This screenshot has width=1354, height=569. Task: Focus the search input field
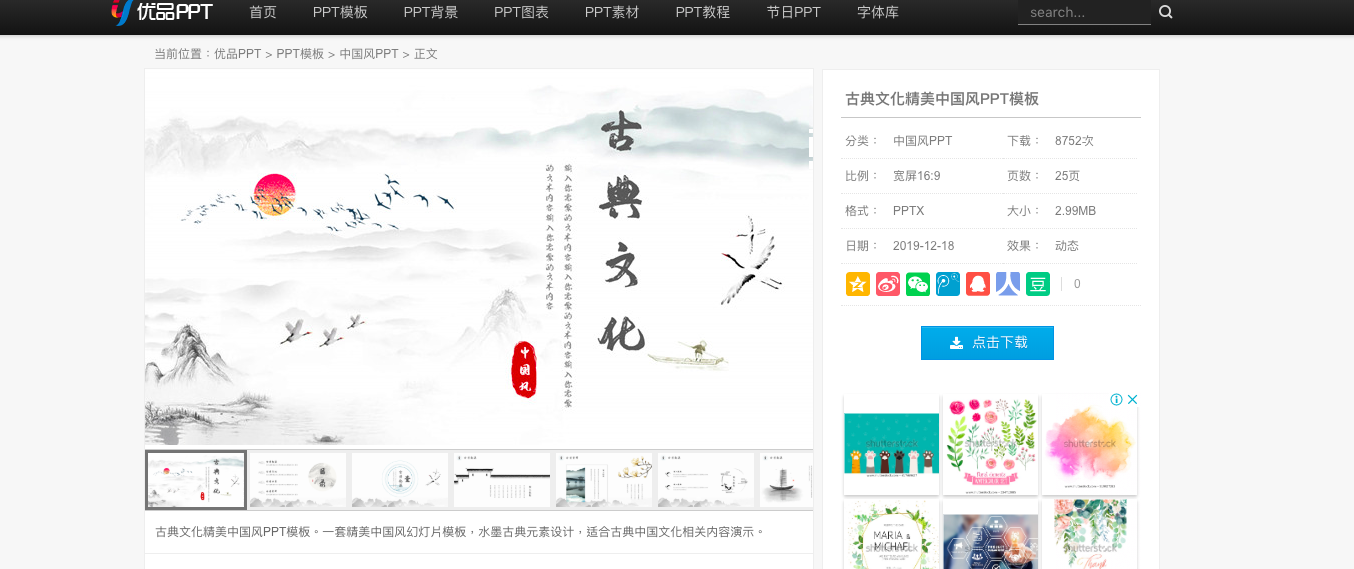tap(1083, 12)
